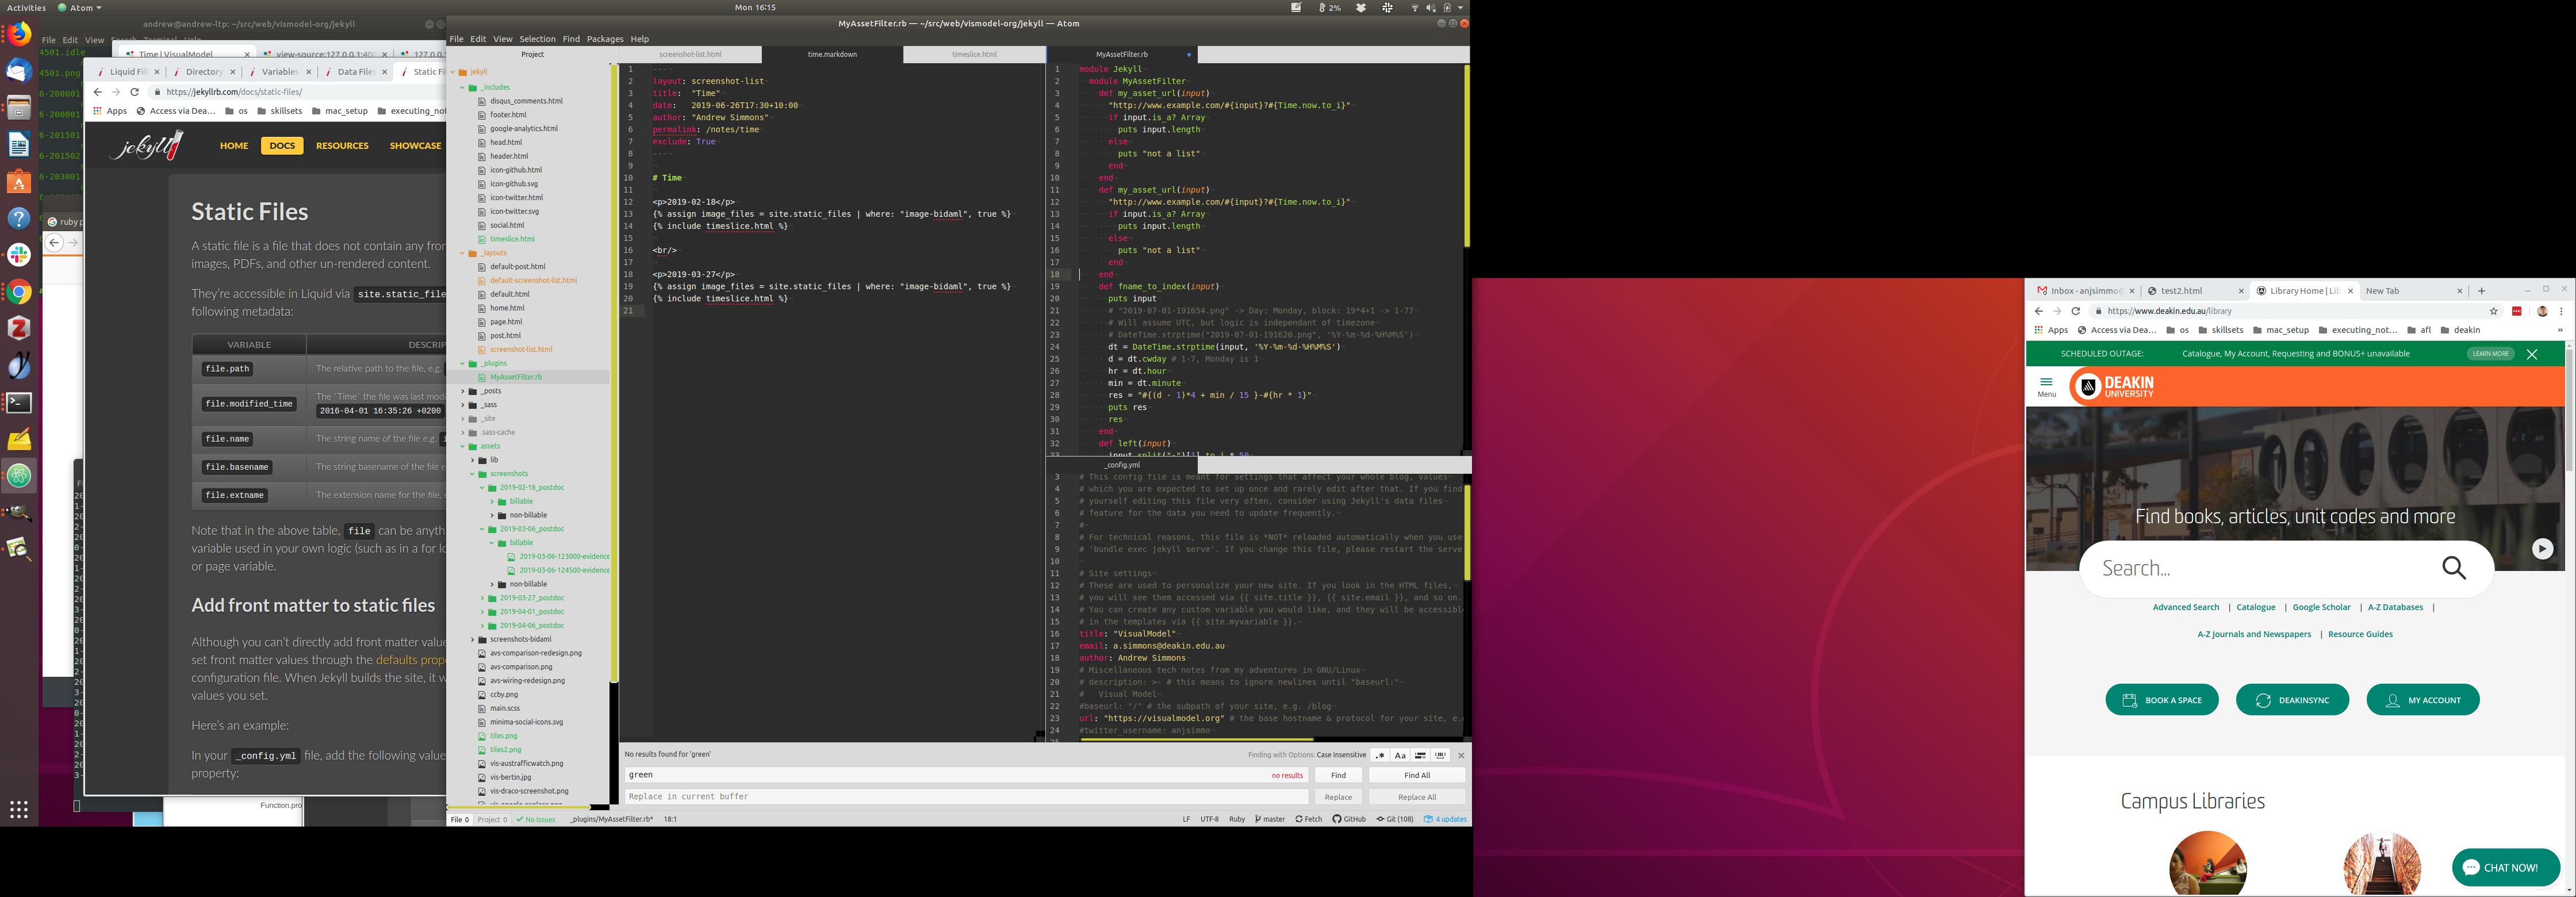The height and width of the screenshot is (897, 2576).
Task: Click the master git branch indicator
Action: (x=1270, y=819)
